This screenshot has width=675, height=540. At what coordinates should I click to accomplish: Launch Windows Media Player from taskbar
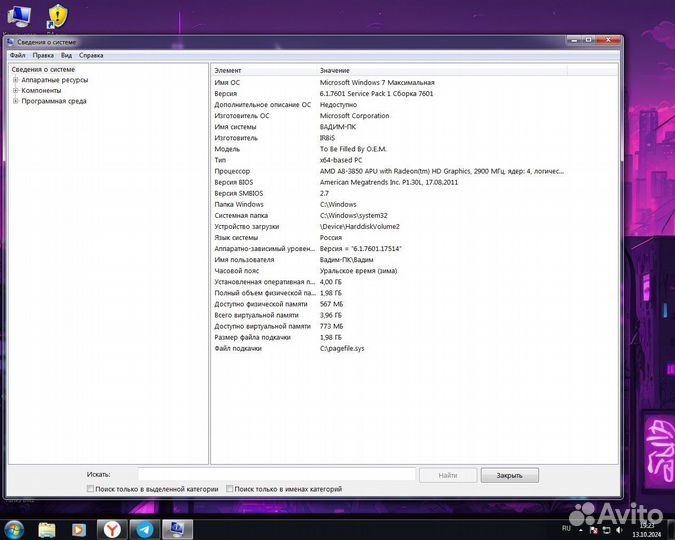[x=79, y=529]
